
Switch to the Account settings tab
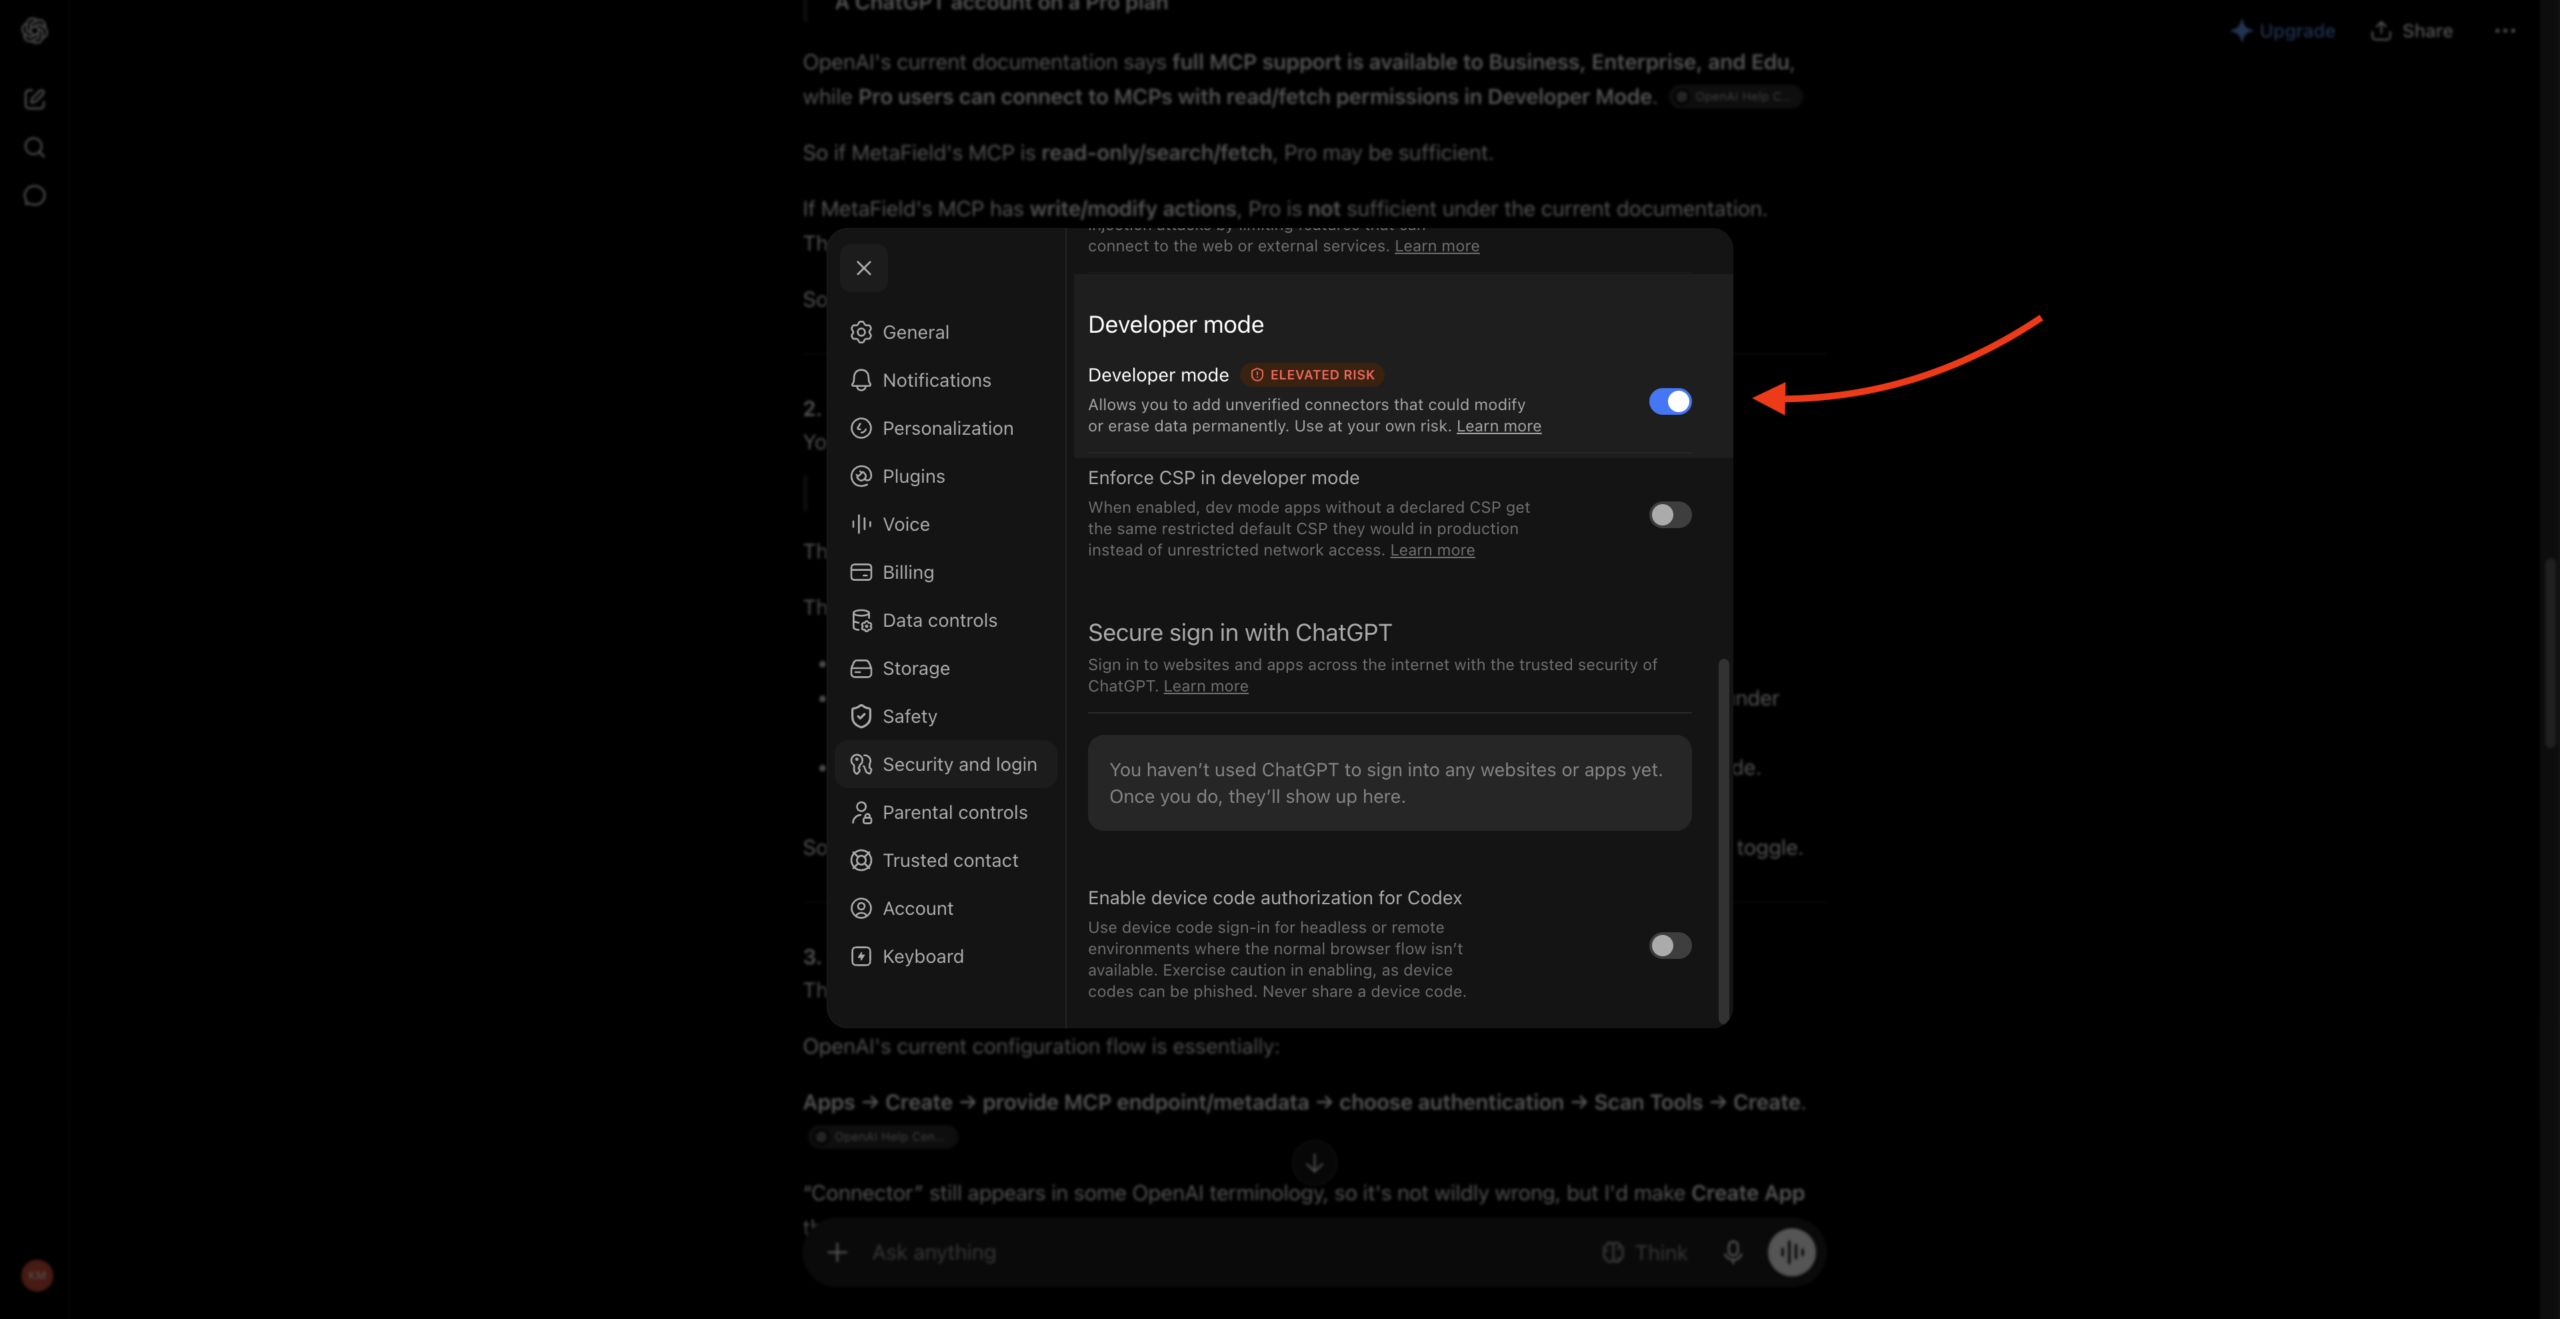pyautogui.click(x=946, y=908)
